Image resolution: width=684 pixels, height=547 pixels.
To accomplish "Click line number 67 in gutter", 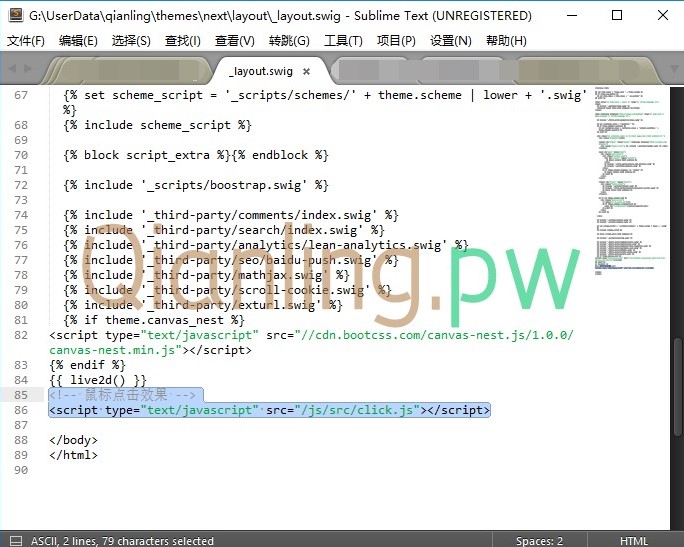I will coord(21,95).
